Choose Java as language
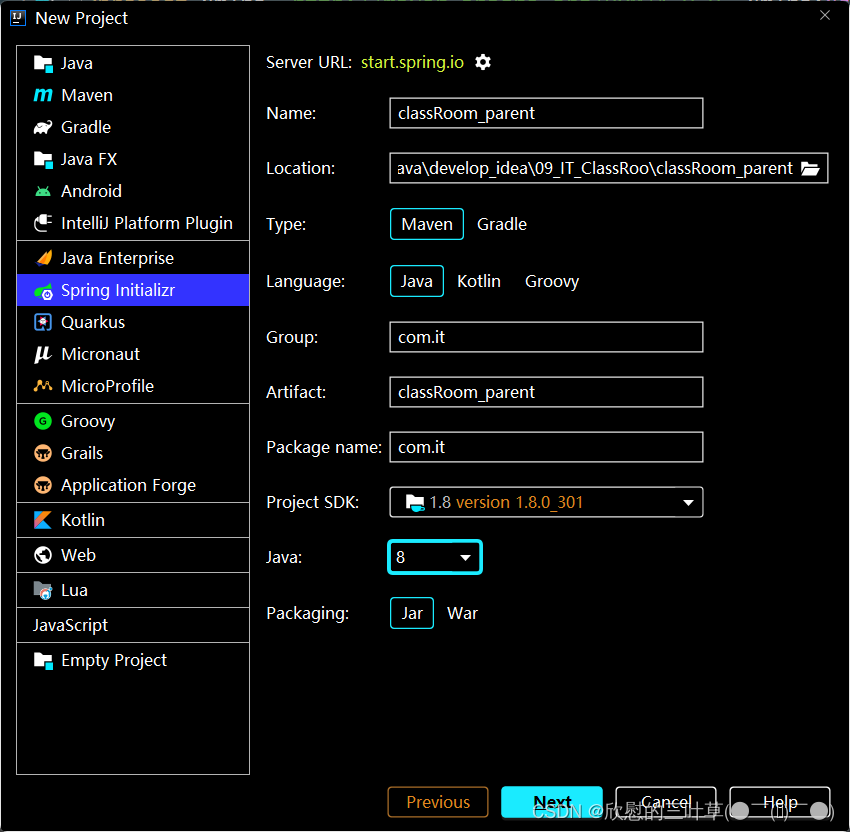850x832 pixels. pos(416,281)
